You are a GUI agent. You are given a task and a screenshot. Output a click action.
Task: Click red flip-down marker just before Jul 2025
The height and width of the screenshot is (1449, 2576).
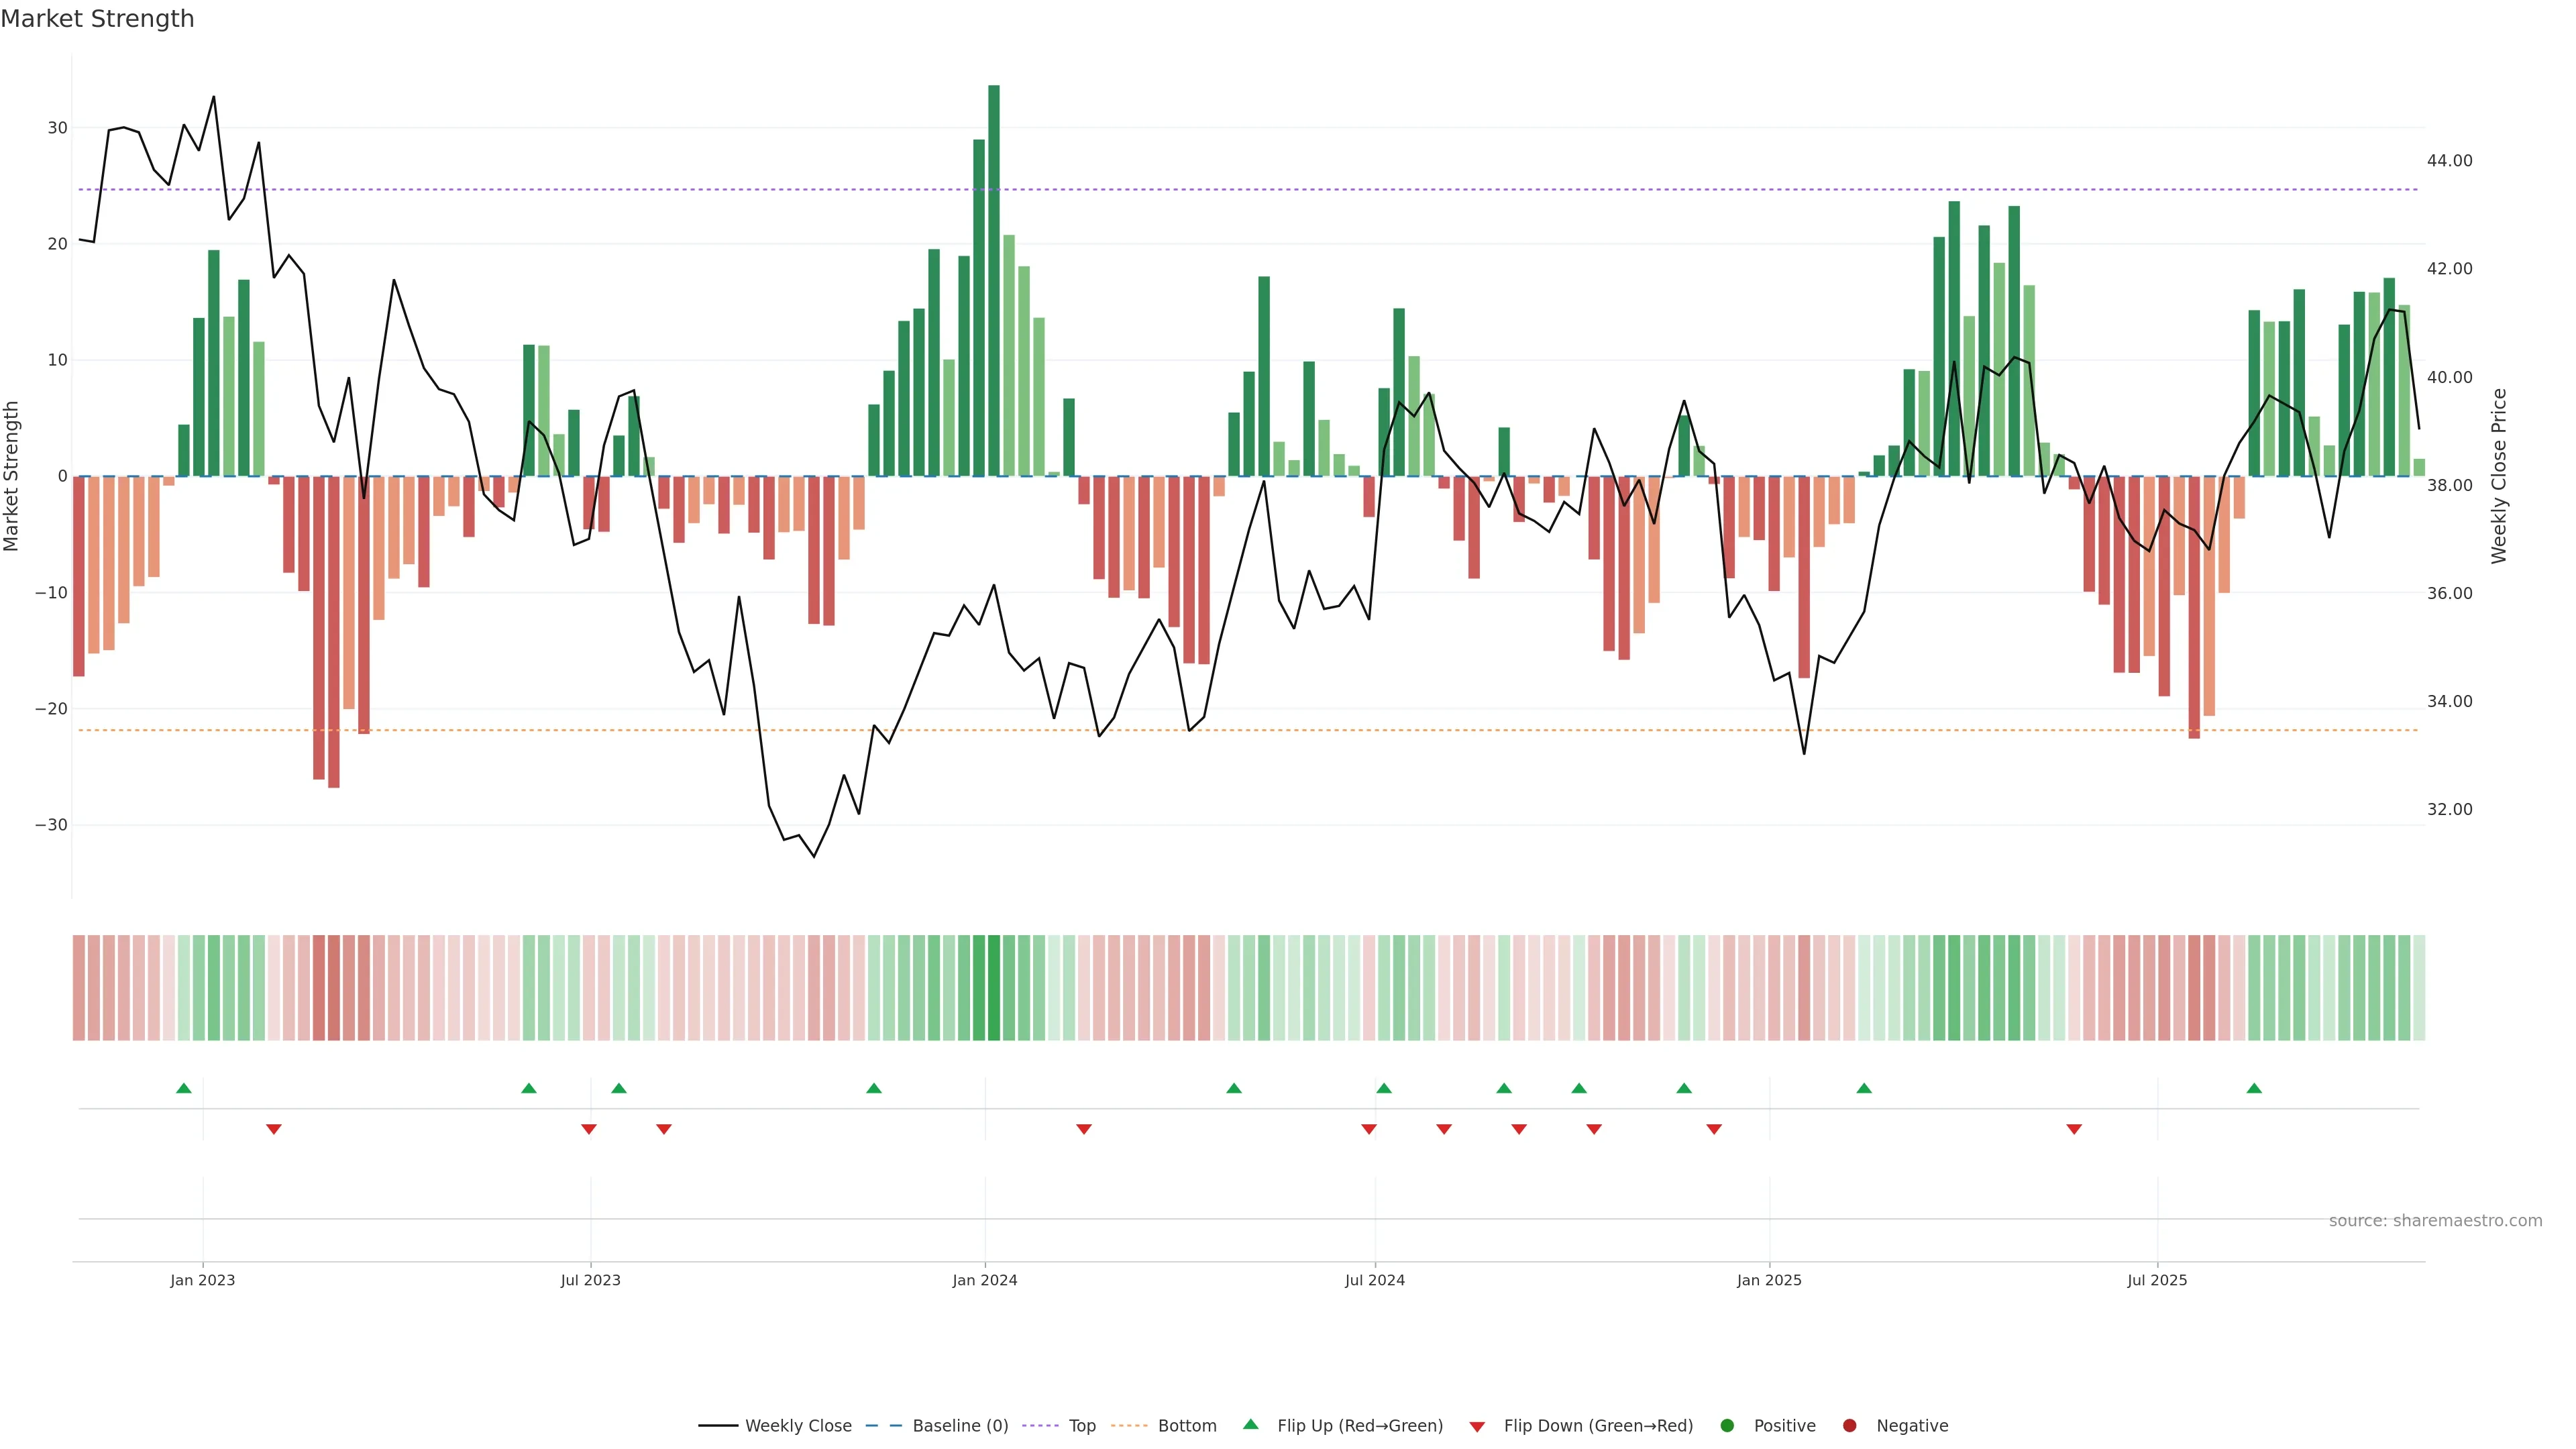2074,1129
